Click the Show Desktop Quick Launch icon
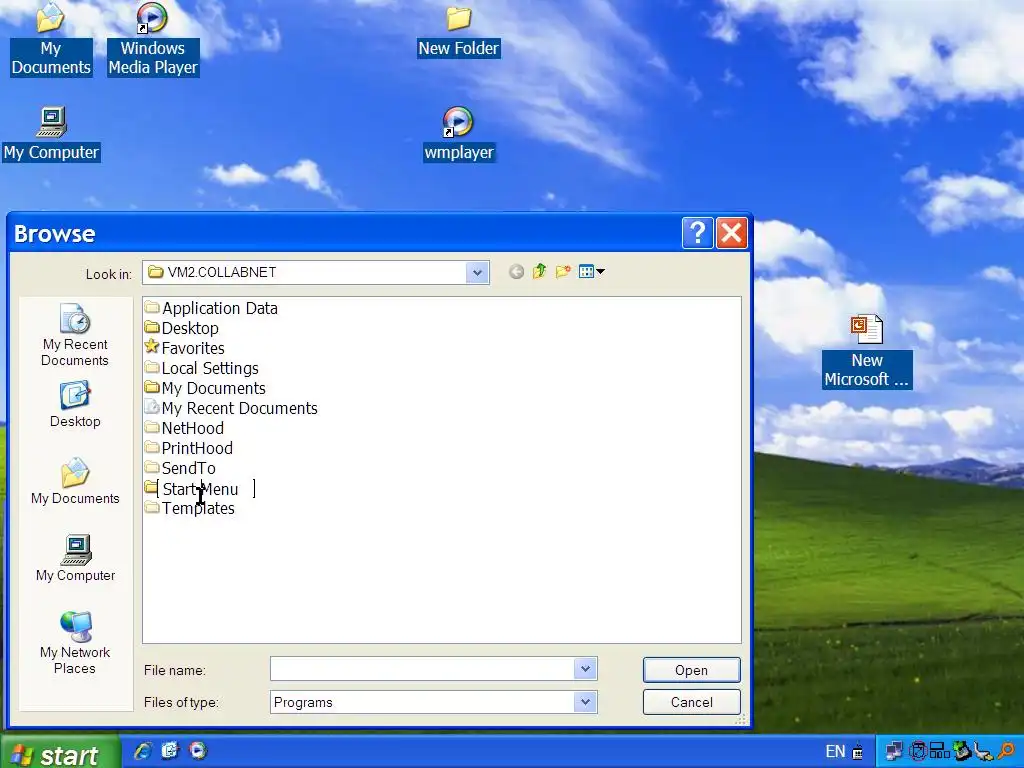Viewport: 1024px width, 768px height. click(170, 751)
